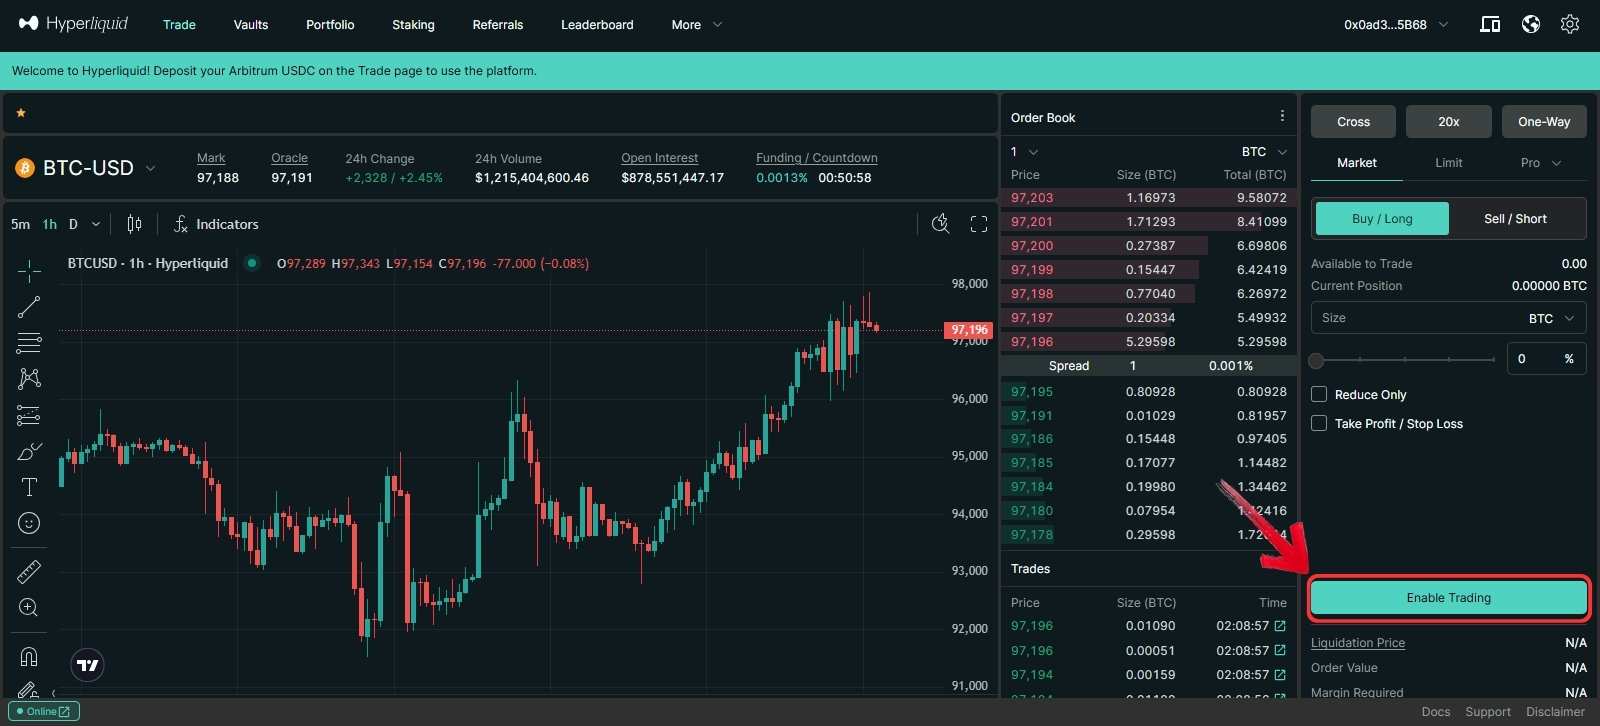
Task: Switch to Market order tab
Action: click(1357, 162)
